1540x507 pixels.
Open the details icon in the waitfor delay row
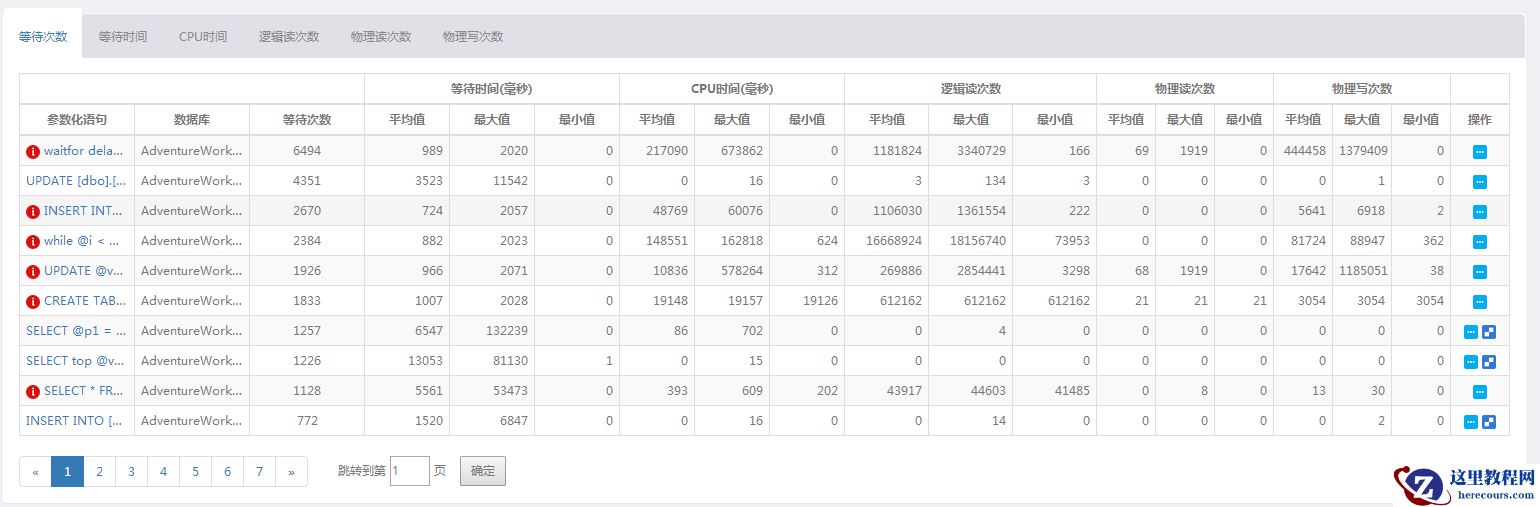point(1480,152)
